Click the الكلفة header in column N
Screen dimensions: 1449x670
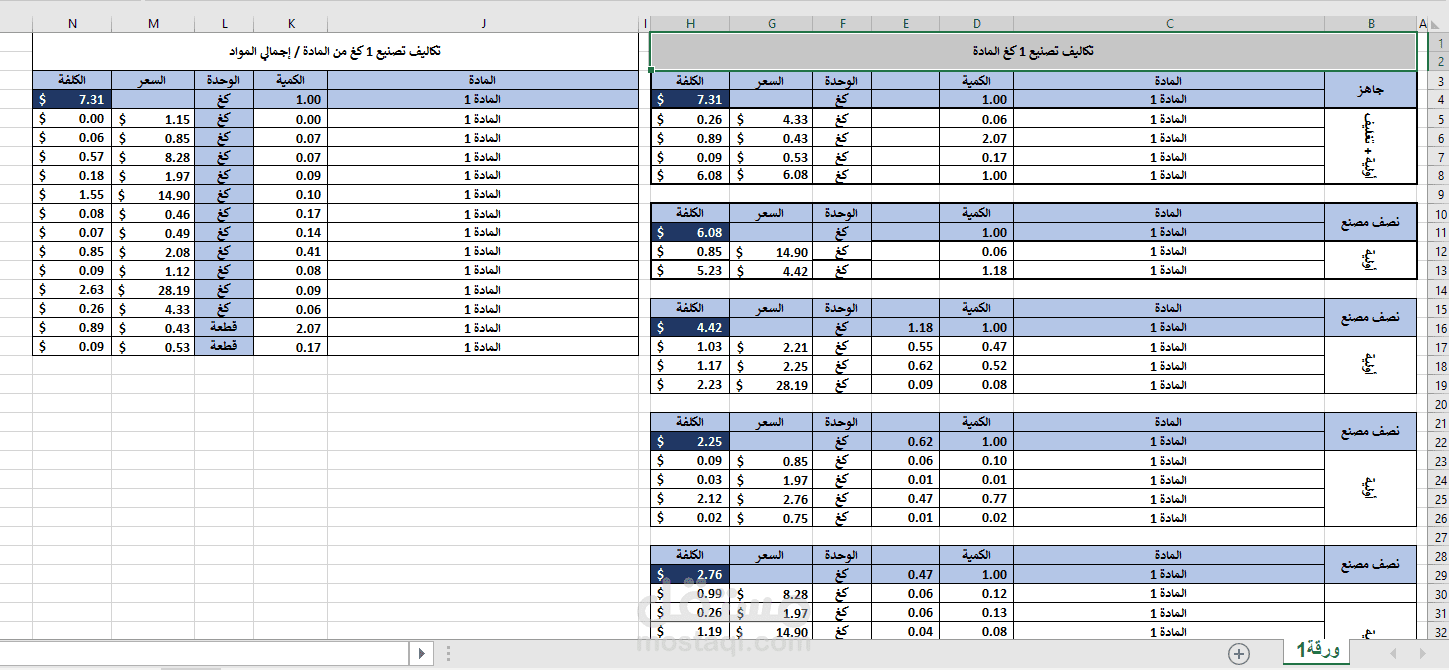point(72,80)
